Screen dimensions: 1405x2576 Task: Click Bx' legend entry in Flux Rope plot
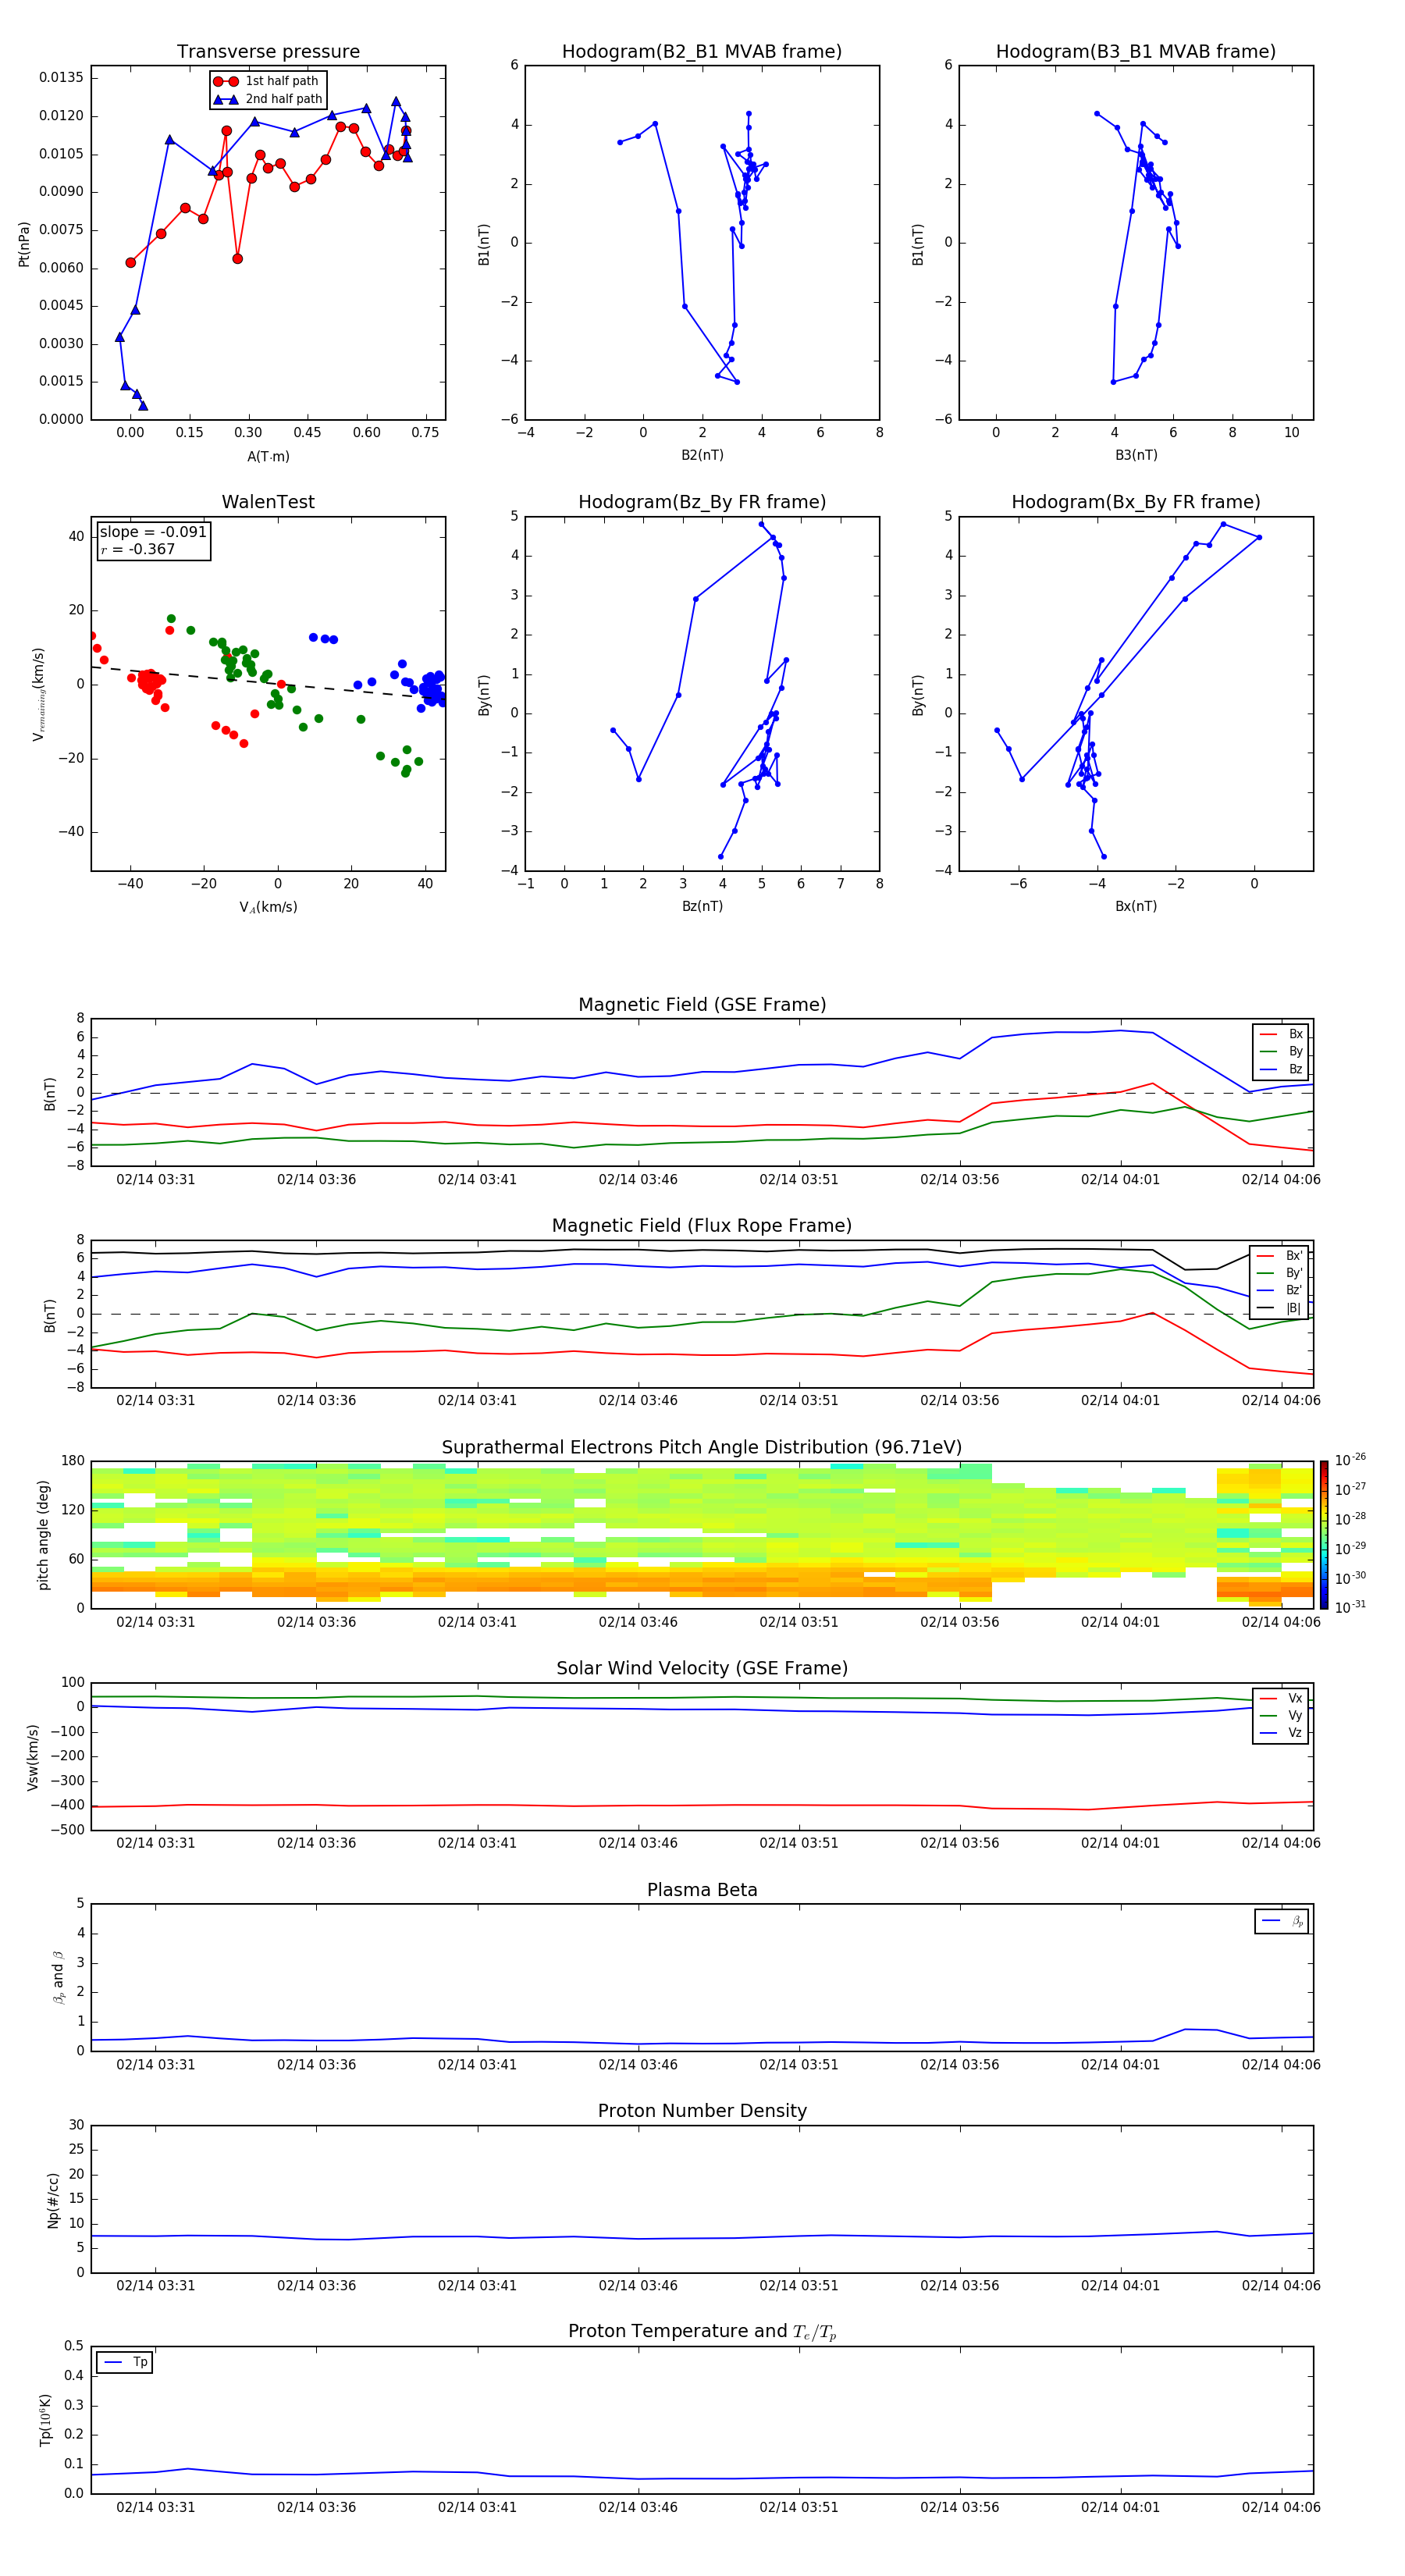click(x=1280, y=1256)
